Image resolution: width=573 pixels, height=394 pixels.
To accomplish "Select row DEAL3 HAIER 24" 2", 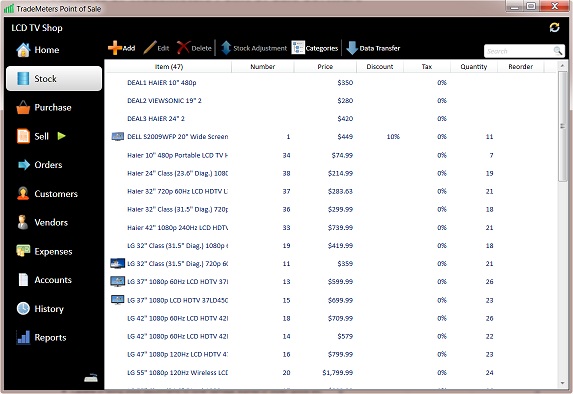I will 331,118.
